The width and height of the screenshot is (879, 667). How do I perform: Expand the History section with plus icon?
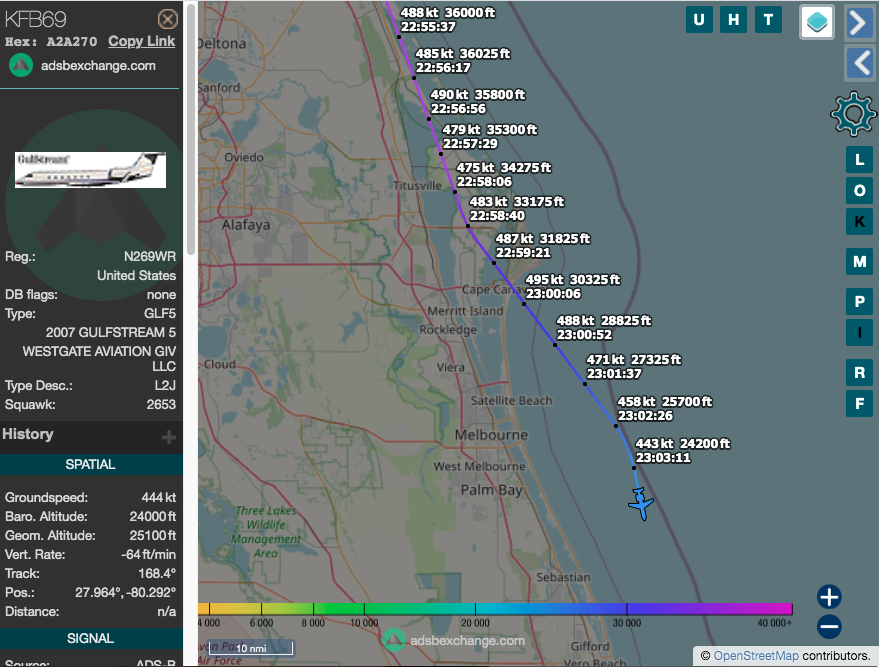(169, 437)
